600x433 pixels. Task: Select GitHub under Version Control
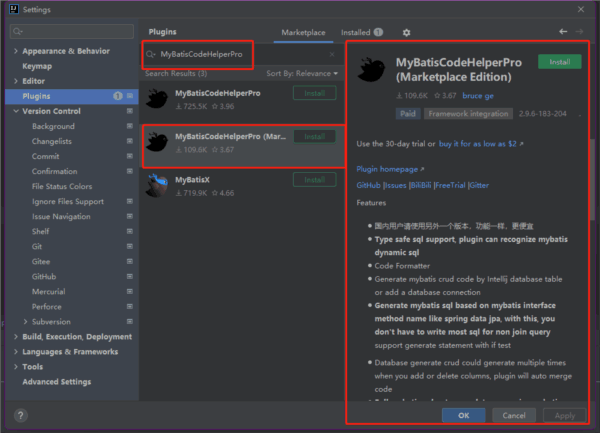coord(43,276)
